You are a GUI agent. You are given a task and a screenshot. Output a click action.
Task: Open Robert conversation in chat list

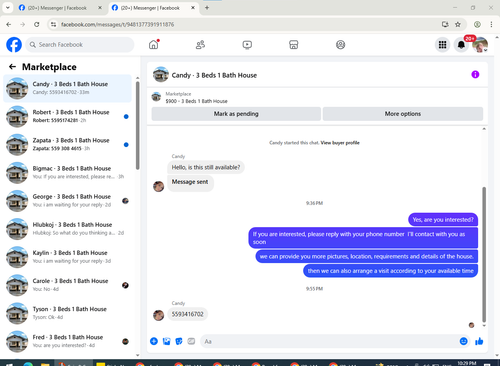coord(67,116)
